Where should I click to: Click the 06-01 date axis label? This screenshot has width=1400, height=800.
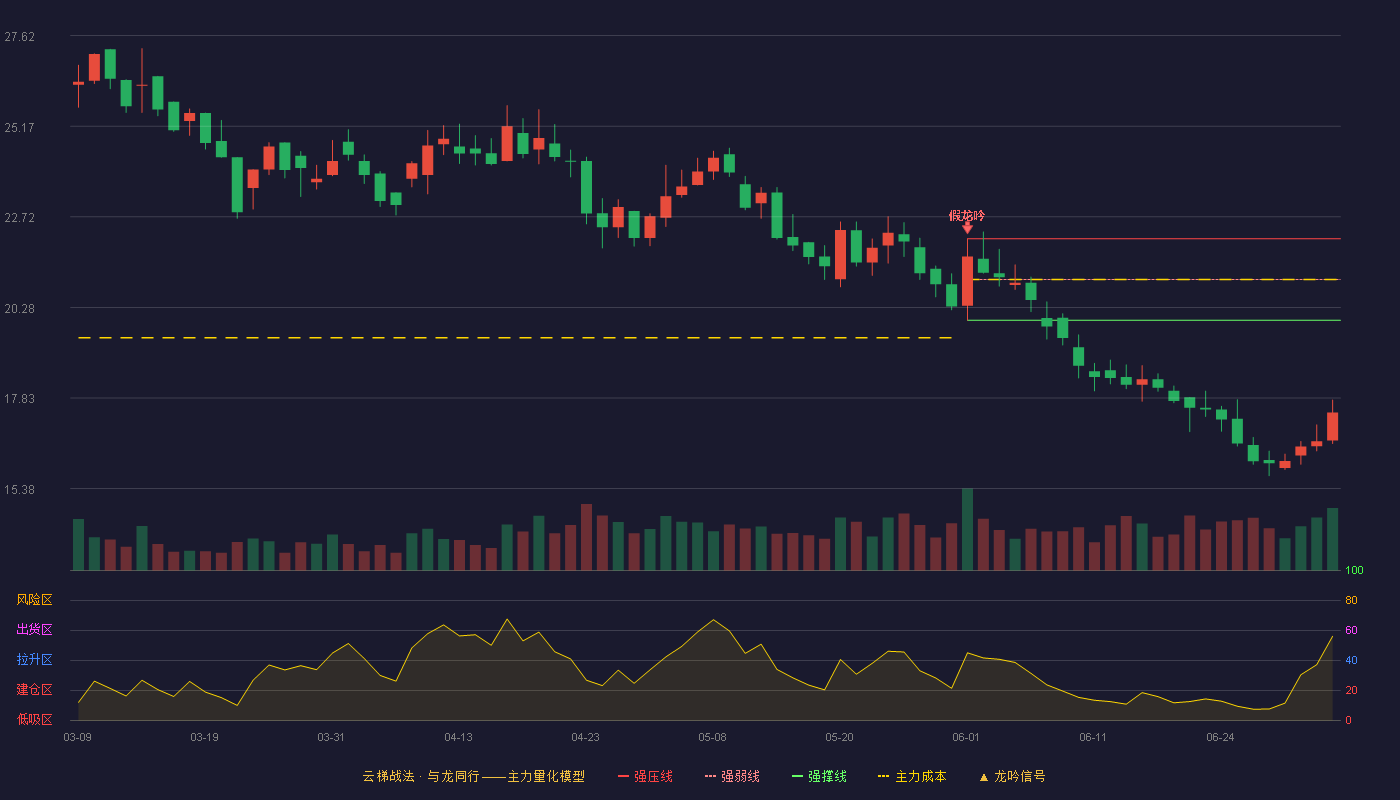(966, 737)
